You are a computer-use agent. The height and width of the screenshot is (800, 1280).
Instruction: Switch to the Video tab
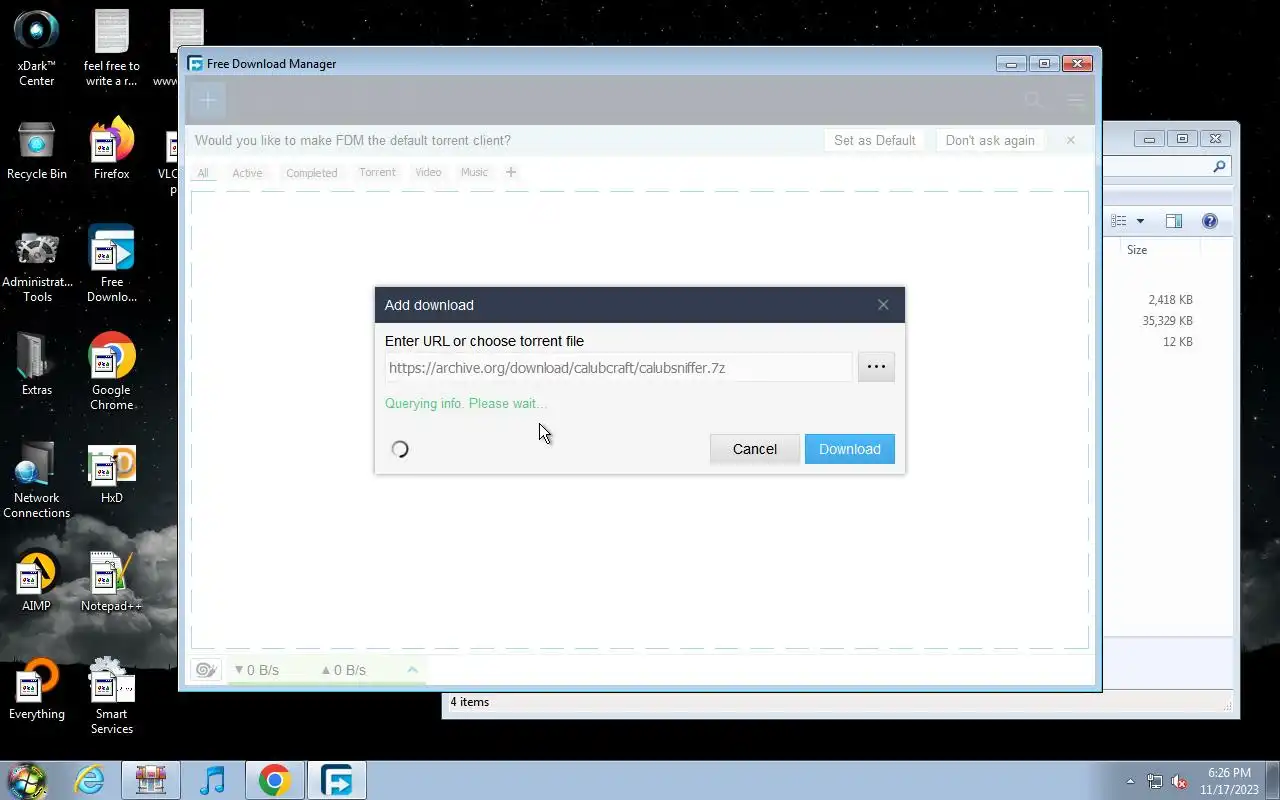pos(428,172)
